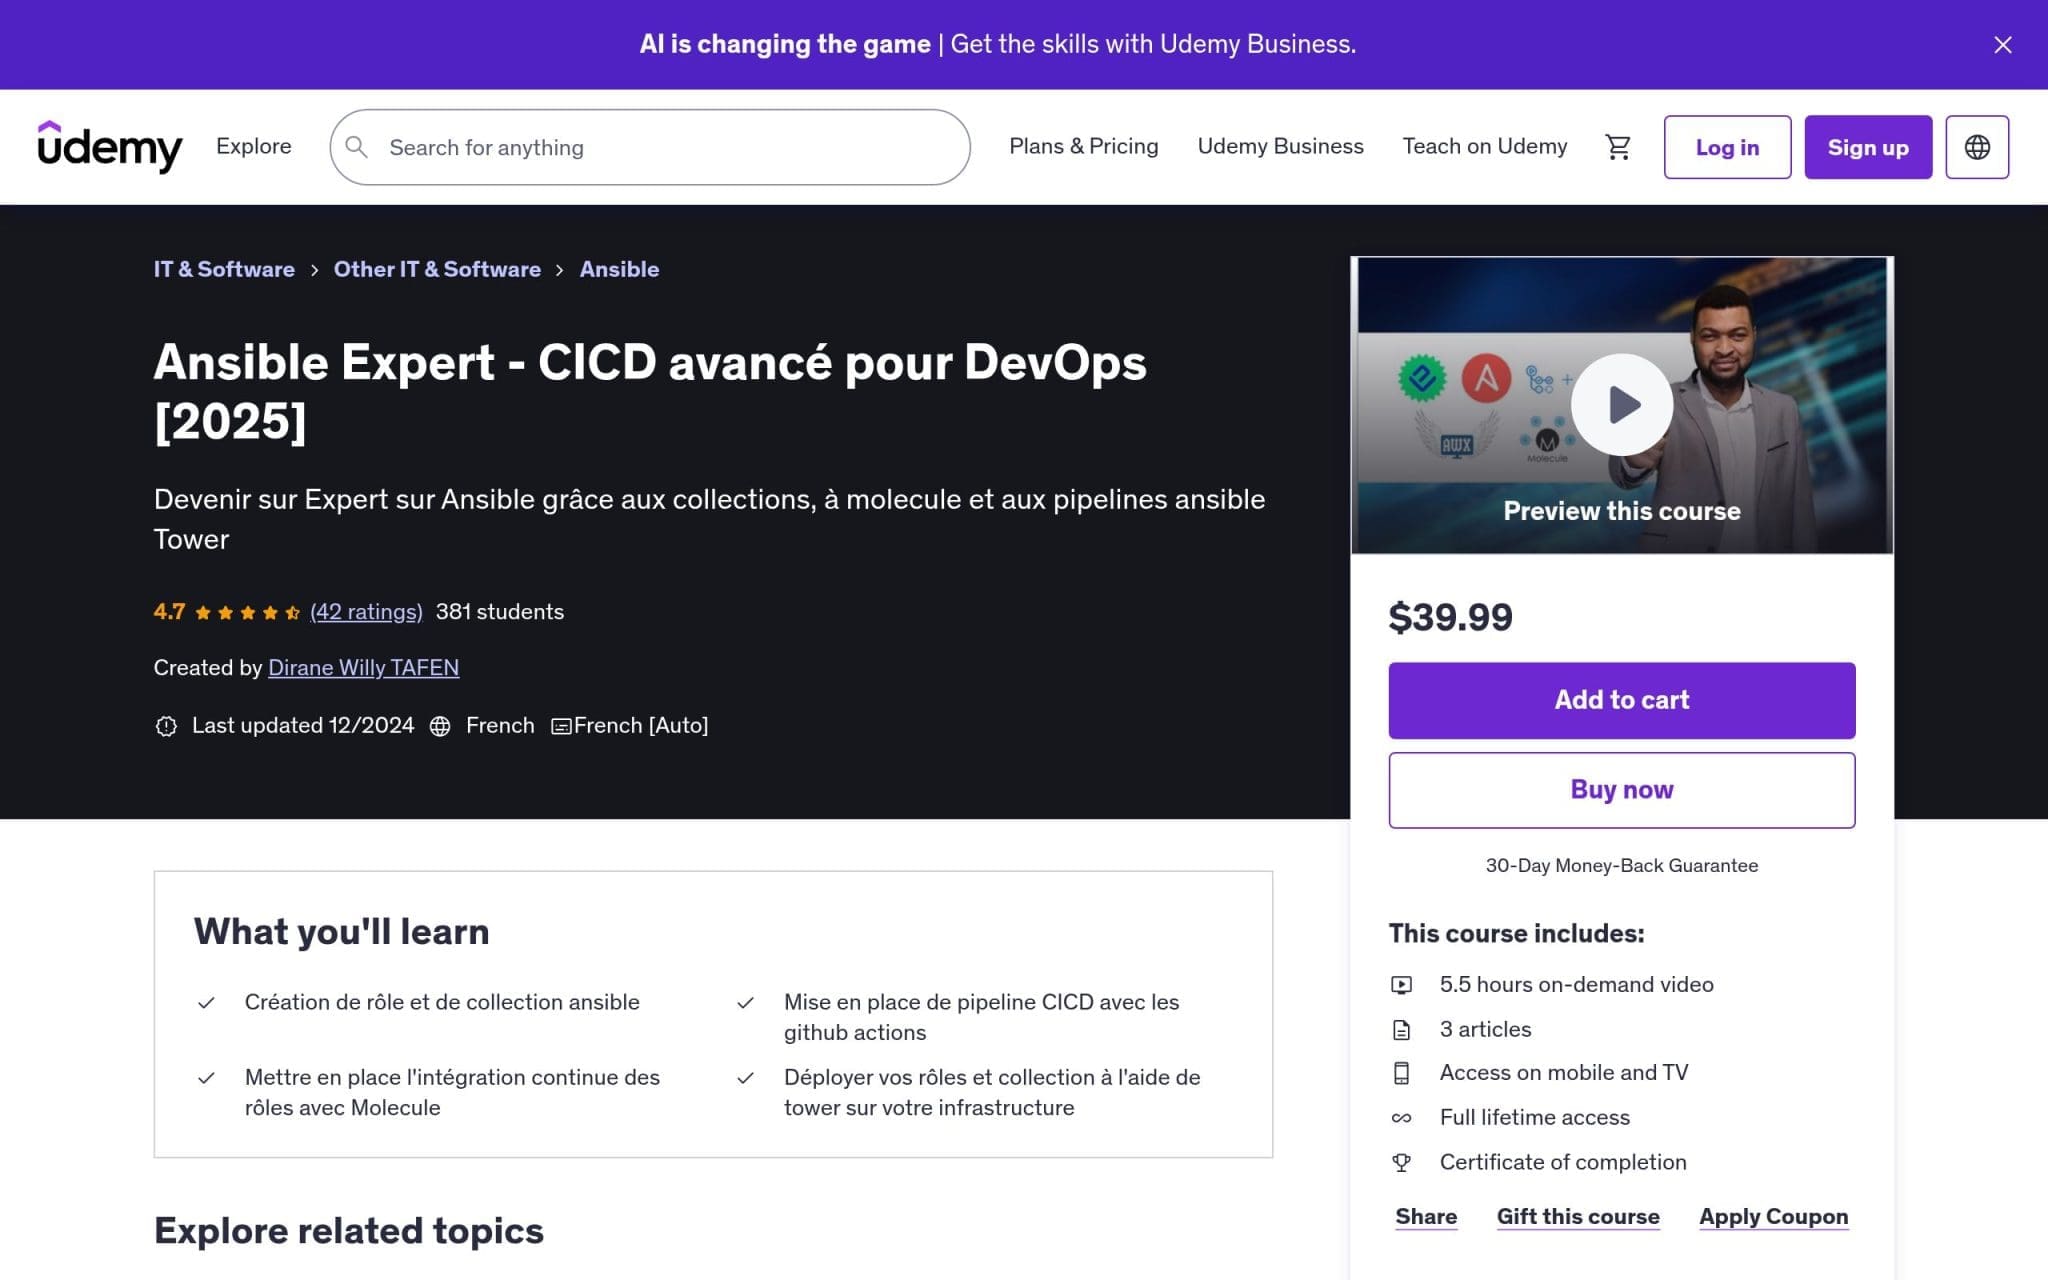2048x1280 pixels.
Task: Open the shopping cart icon
Action: [1618, 146]
